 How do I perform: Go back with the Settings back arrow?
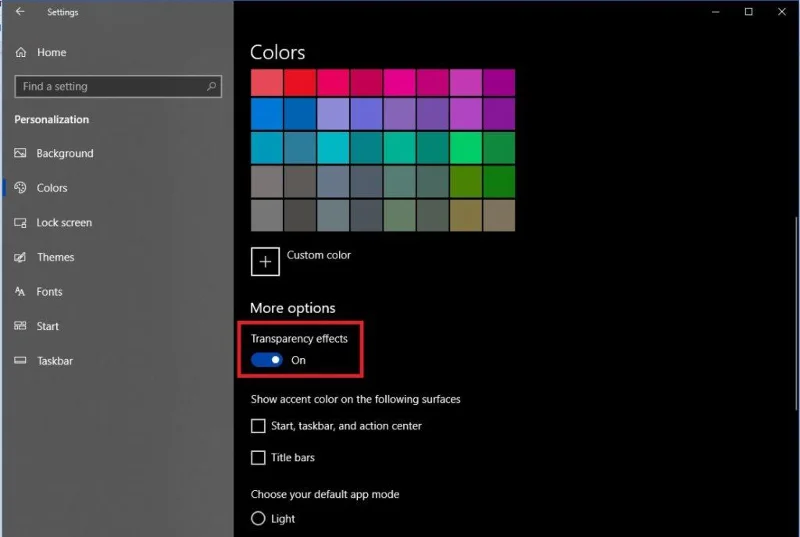point(20,11)
